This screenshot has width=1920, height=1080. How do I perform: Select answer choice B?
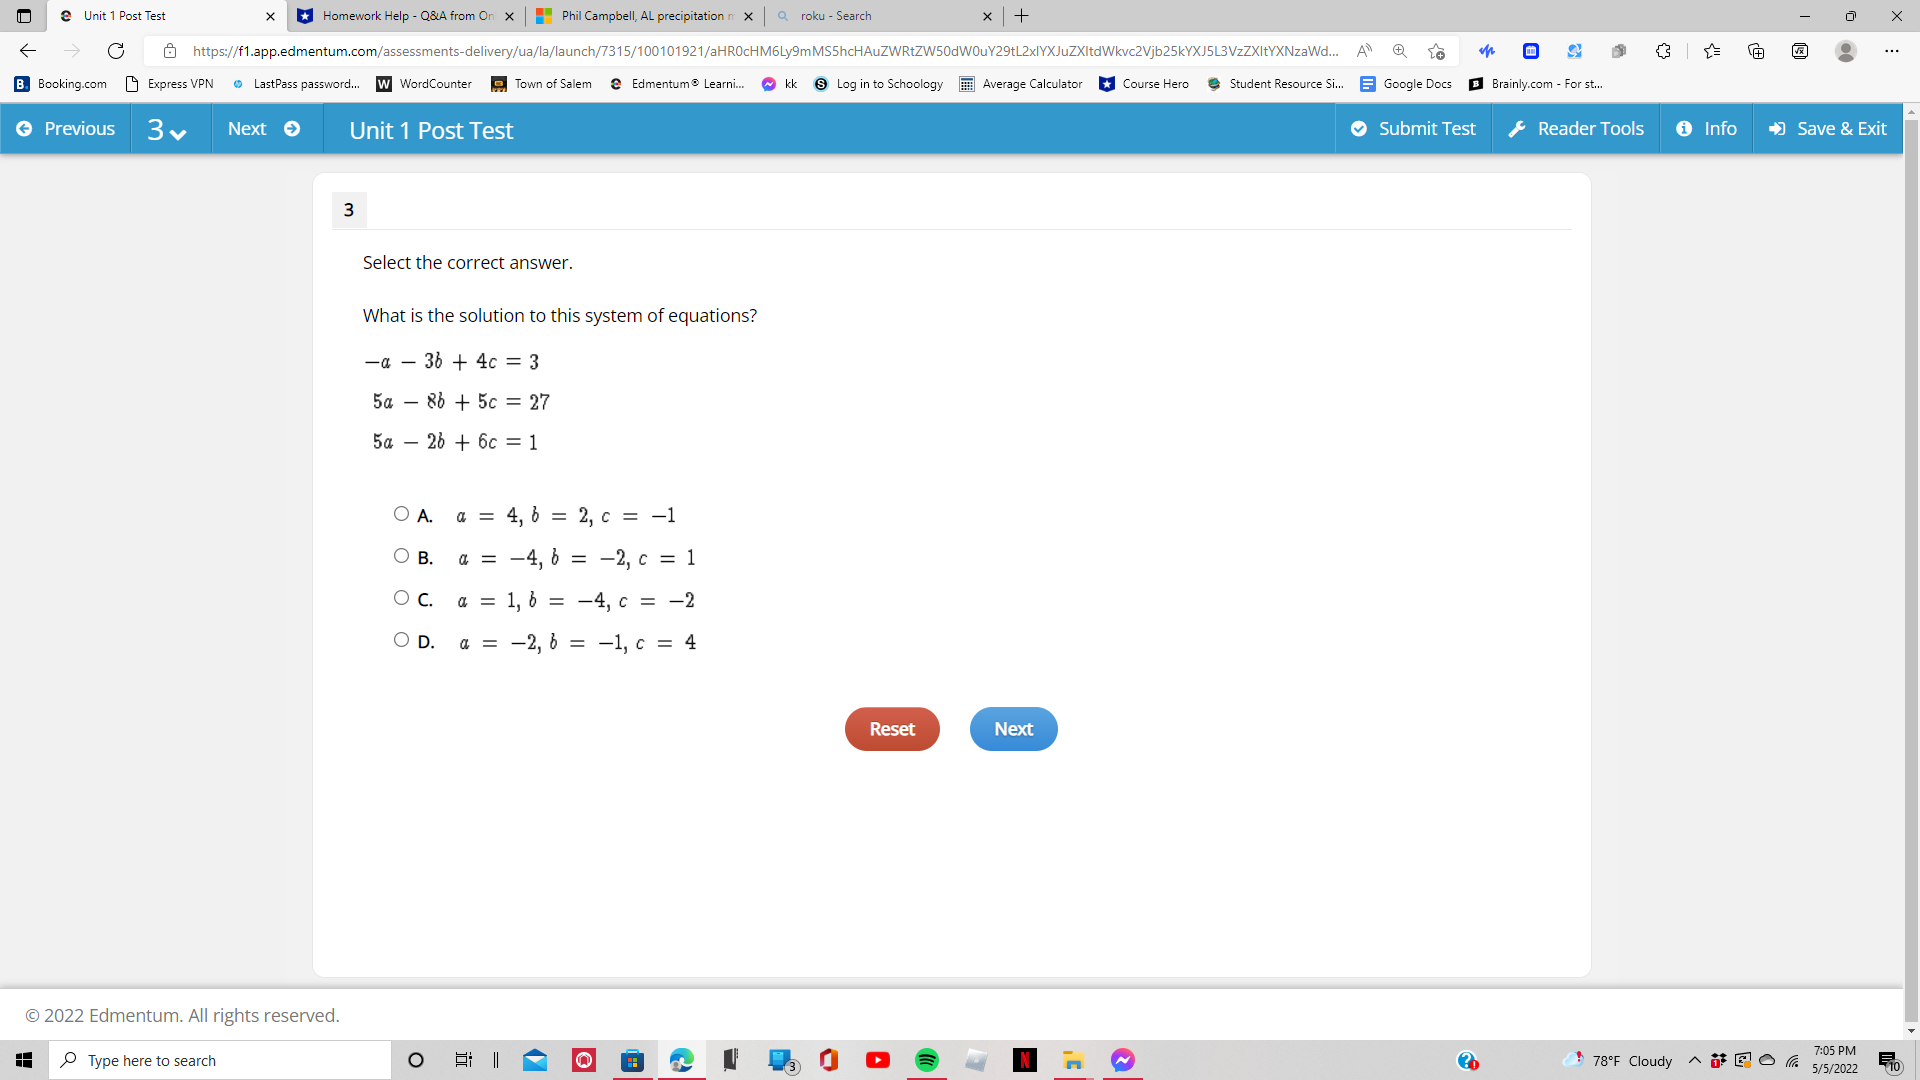[401, 555]
